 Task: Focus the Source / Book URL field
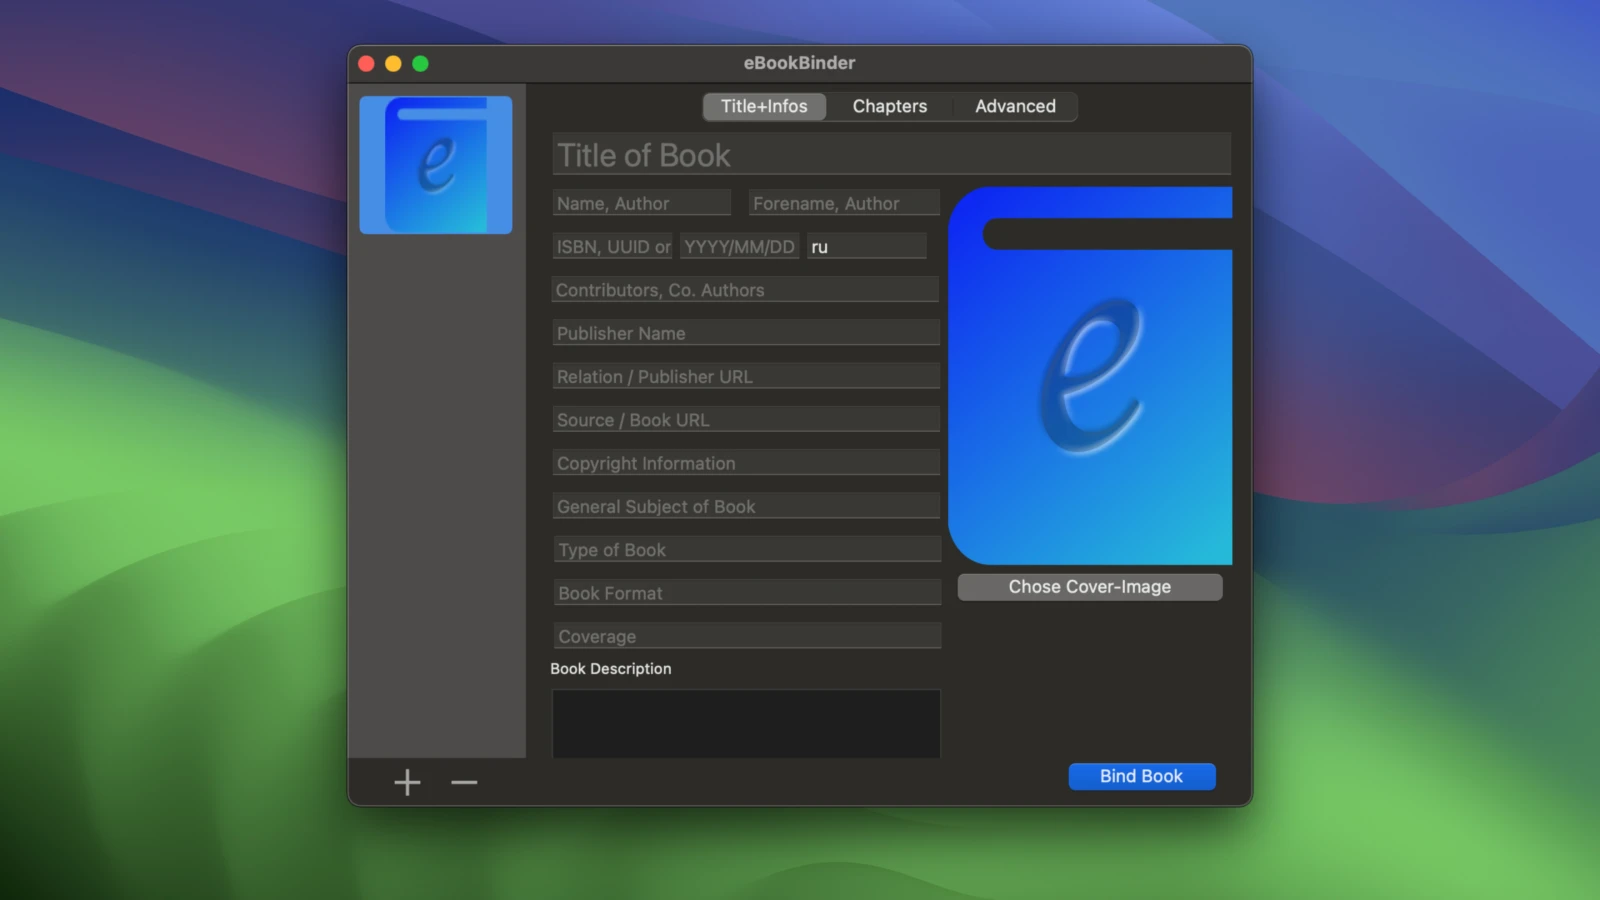[745, 420]
